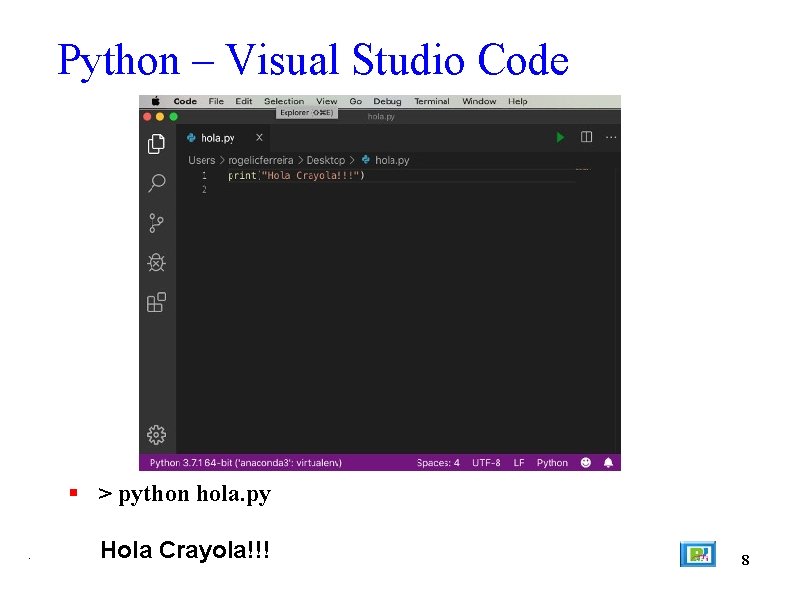Click the print statement on line 1

[x=296, y=175]
